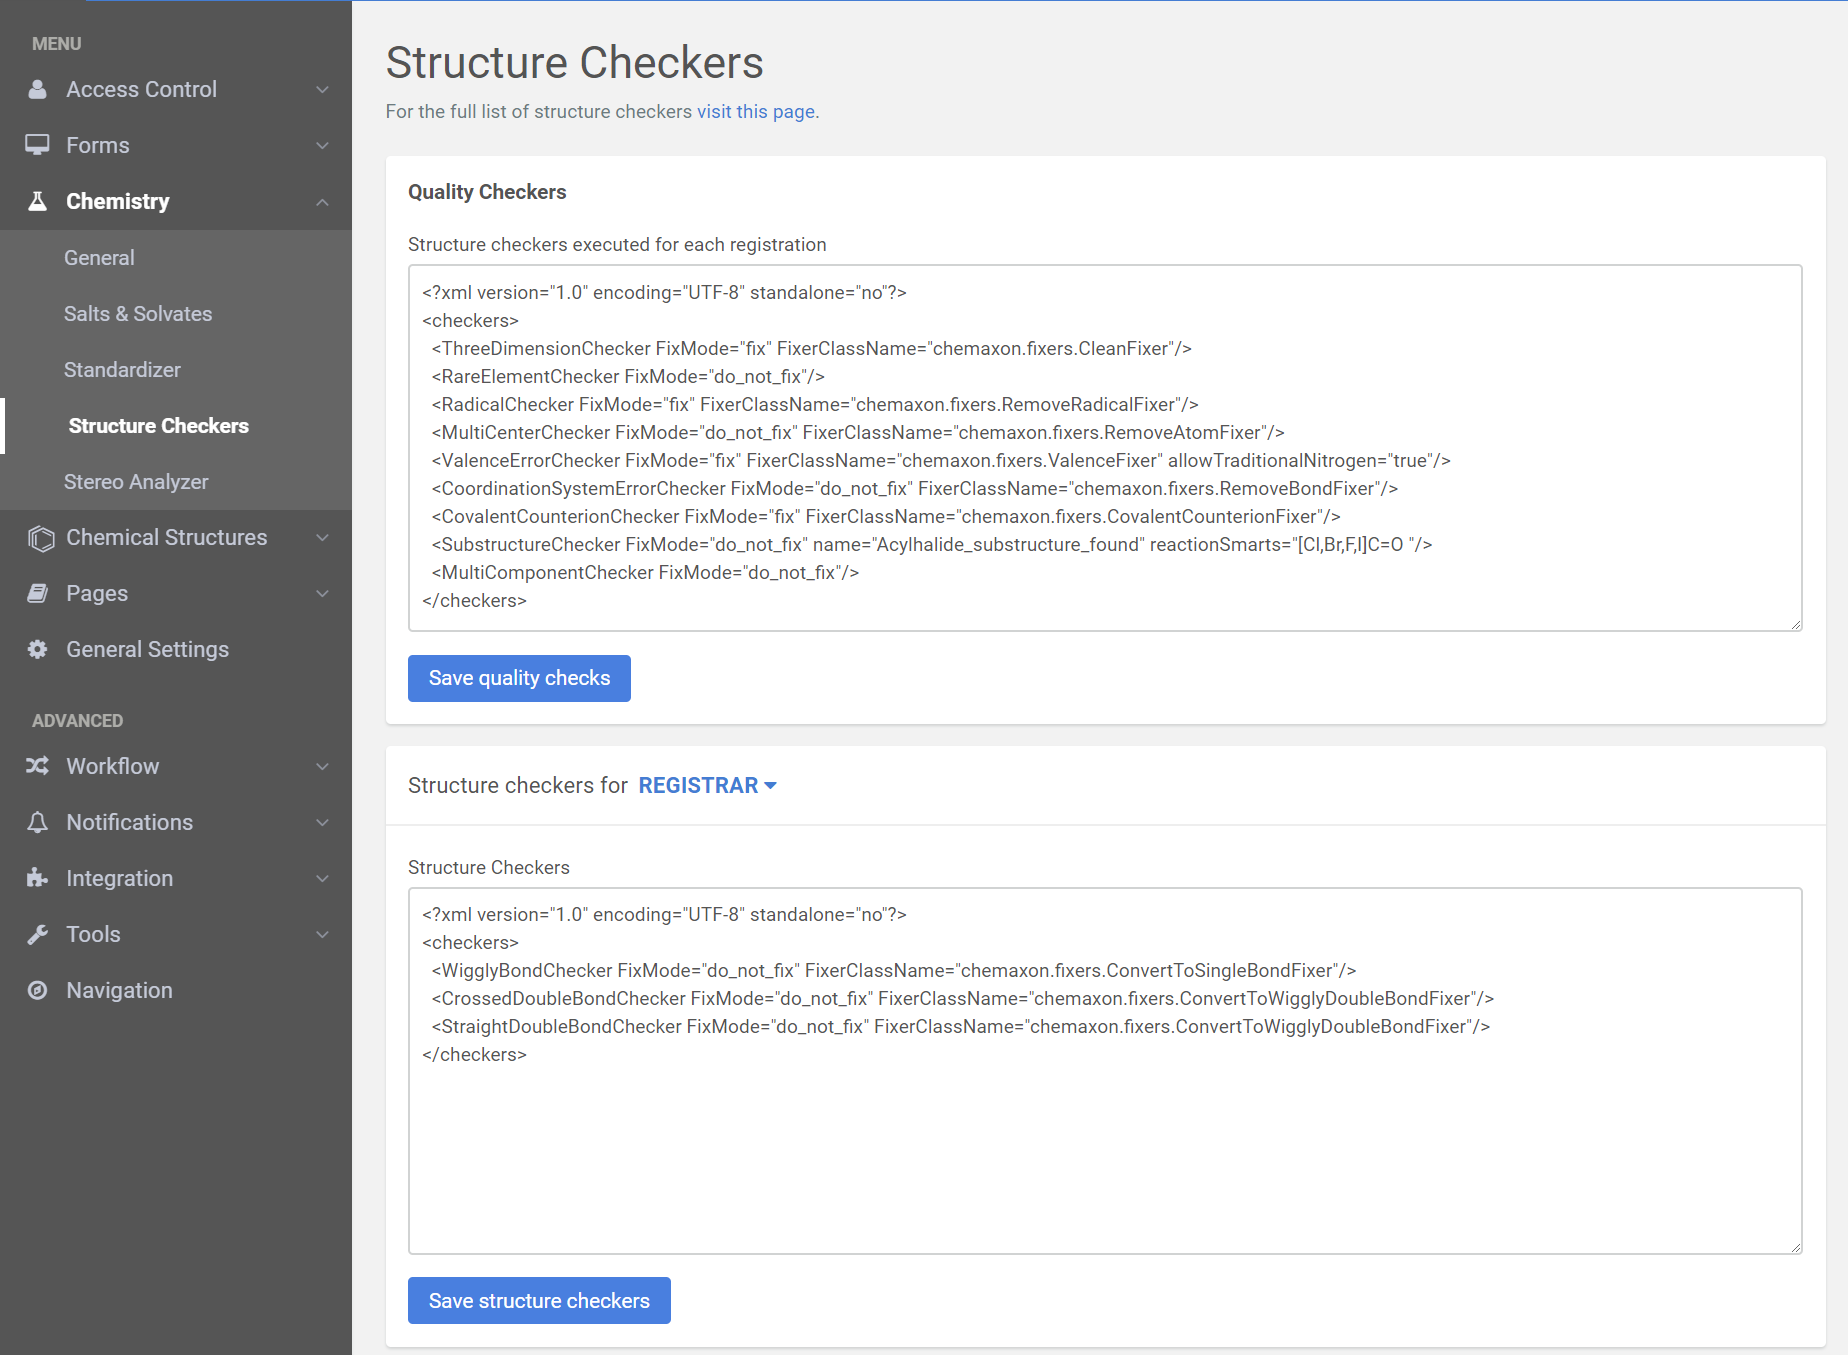Expand the Access Control chevron

pyautogui.click(x=322, y=89)
